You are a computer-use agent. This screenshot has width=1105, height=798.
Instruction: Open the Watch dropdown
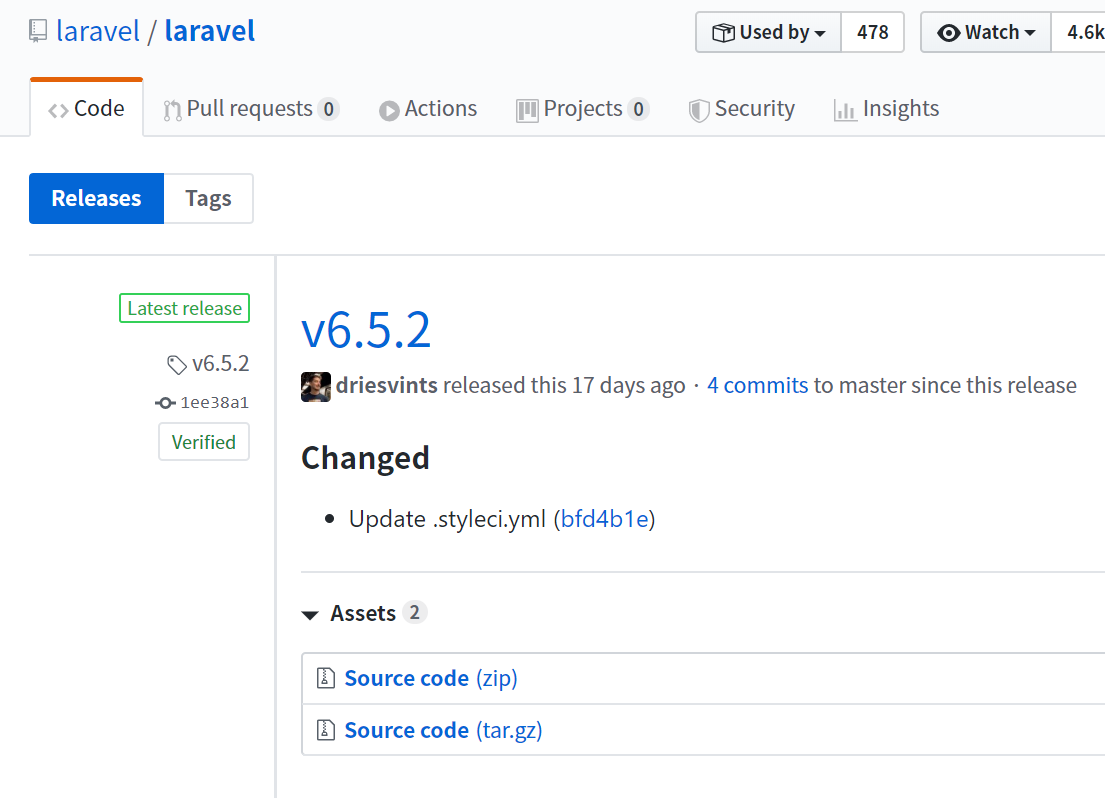tap(986, 32)
